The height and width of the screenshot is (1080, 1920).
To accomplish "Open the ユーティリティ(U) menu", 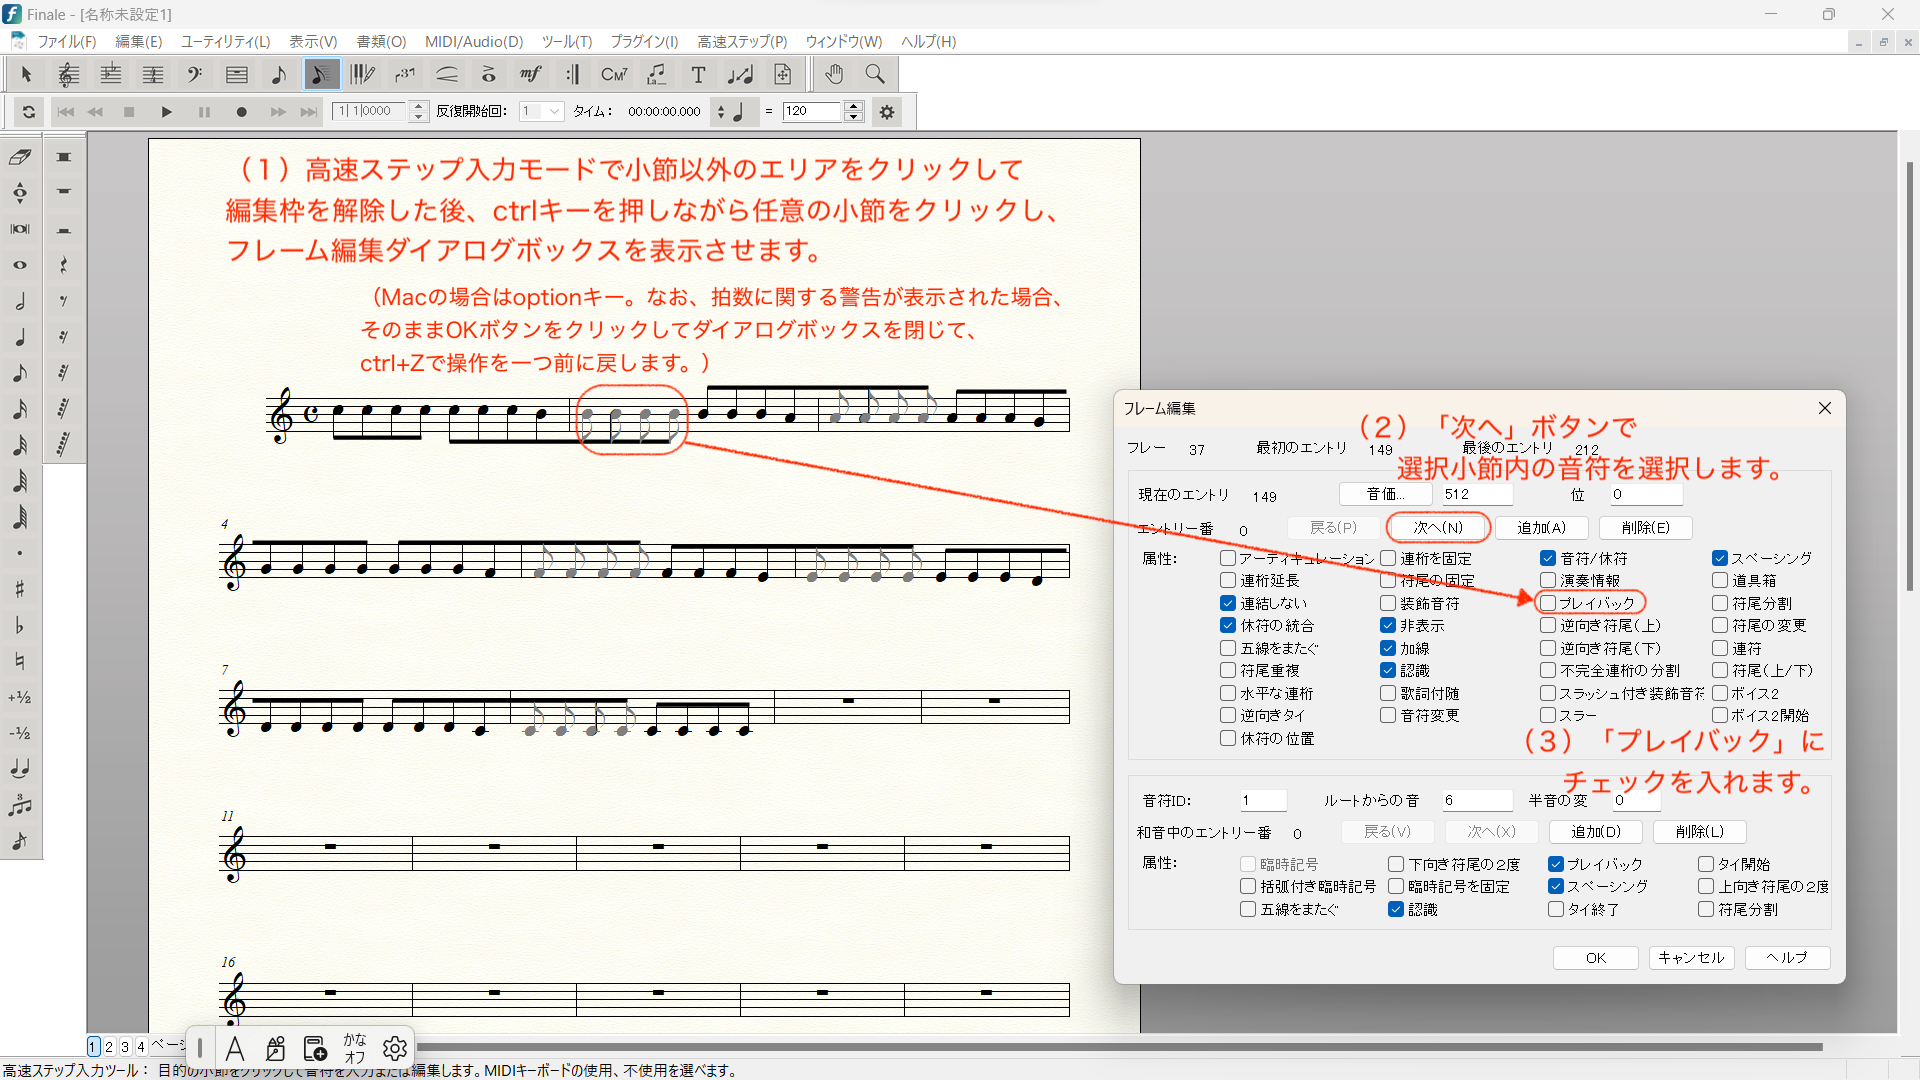I will [x=225, y=41].
